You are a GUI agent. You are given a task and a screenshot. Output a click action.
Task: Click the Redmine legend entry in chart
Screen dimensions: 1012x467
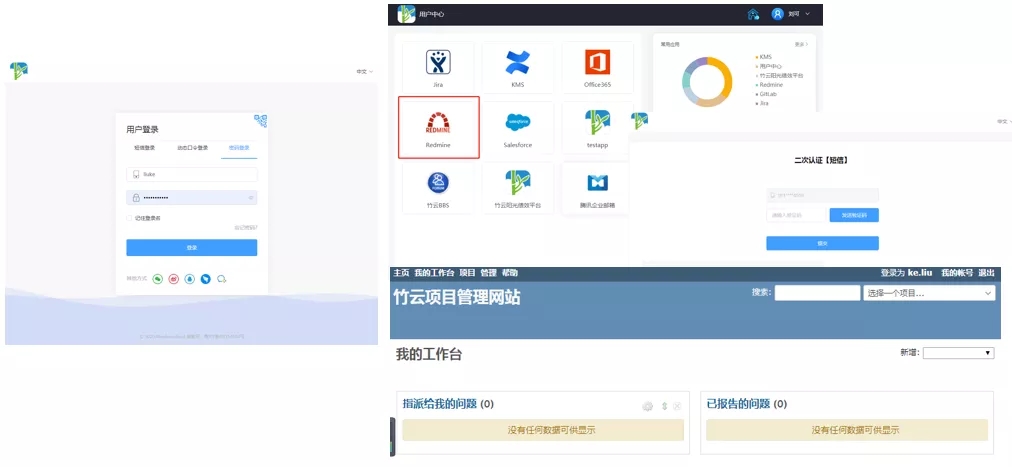pos(769,84)
